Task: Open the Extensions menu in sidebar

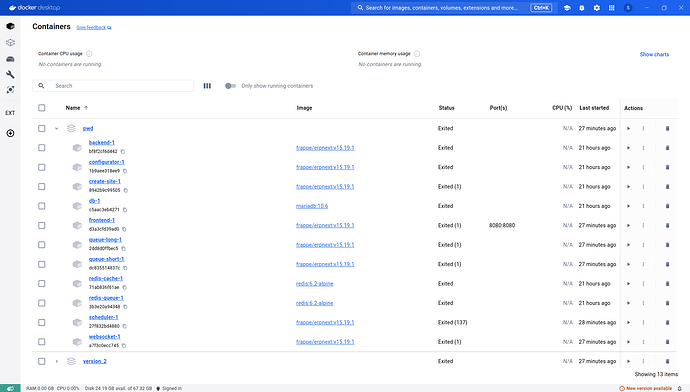Action: pos(10,113)
